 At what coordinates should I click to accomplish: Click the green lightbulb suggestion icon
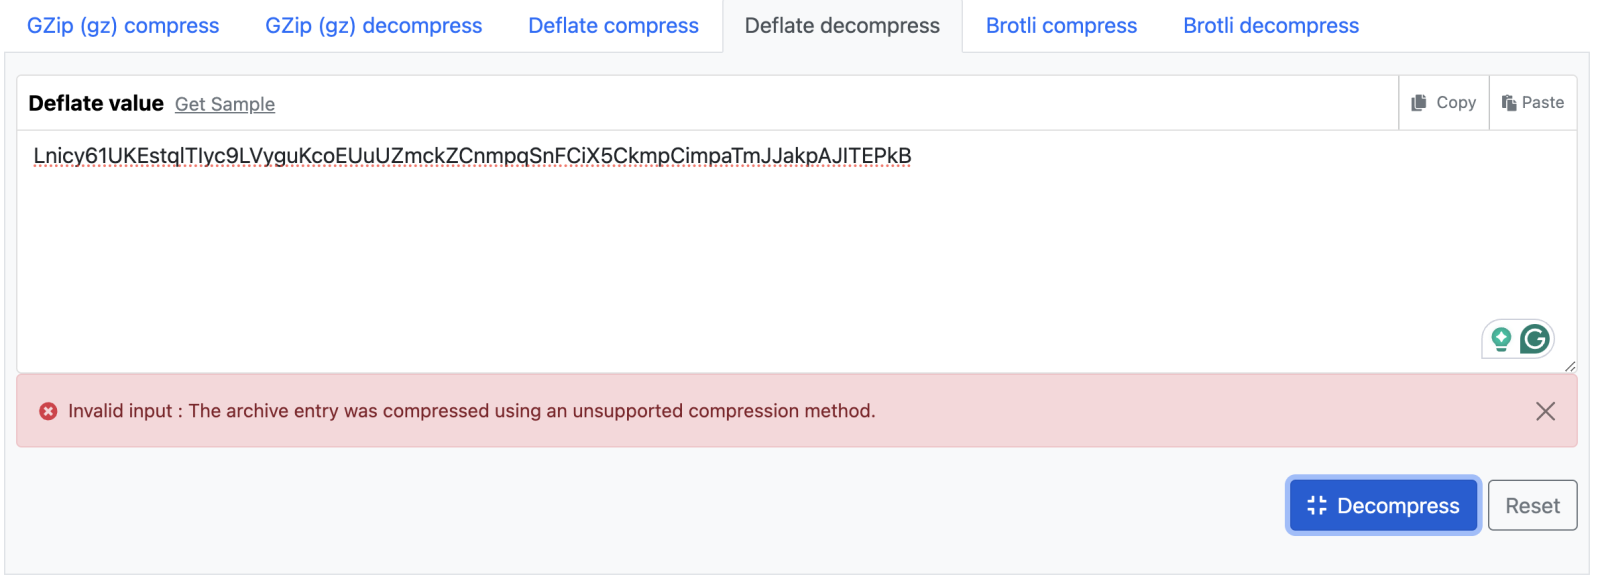(1501, 339)
